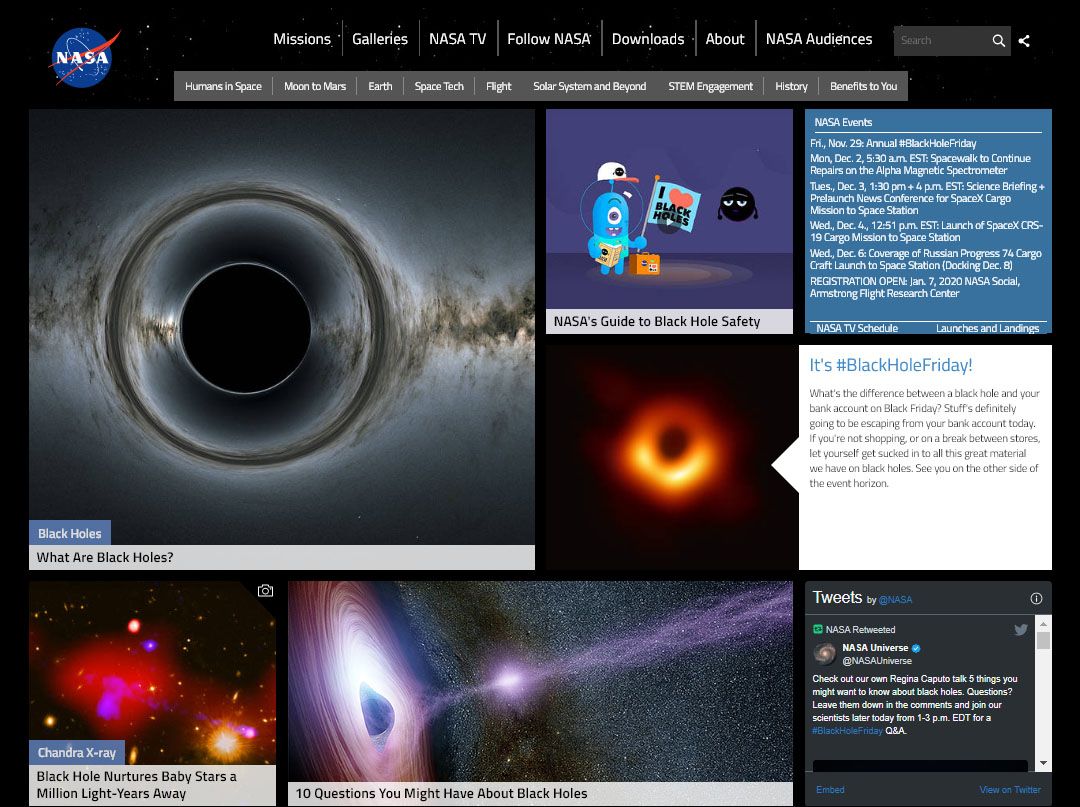Click the verified badge next to NASA Universe
Screen dimensions: 1080x807
point(916,648)
